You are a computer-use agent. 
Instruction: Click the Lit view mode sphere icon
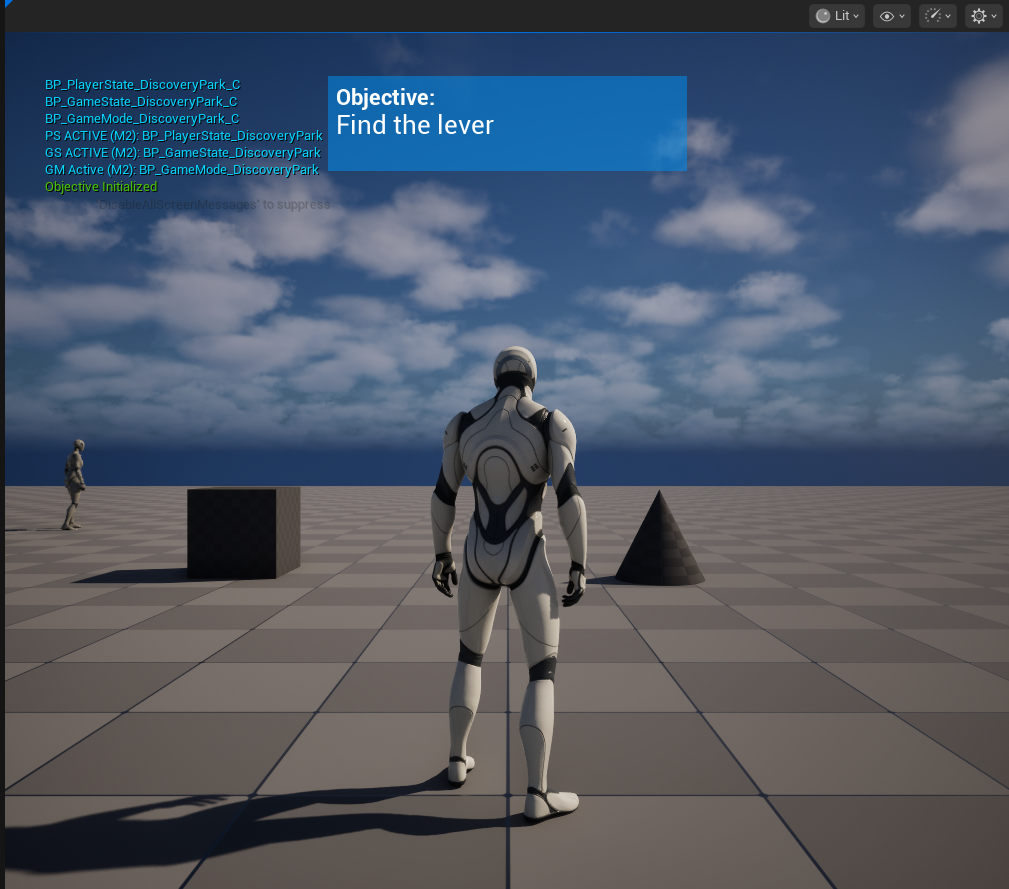823,16
